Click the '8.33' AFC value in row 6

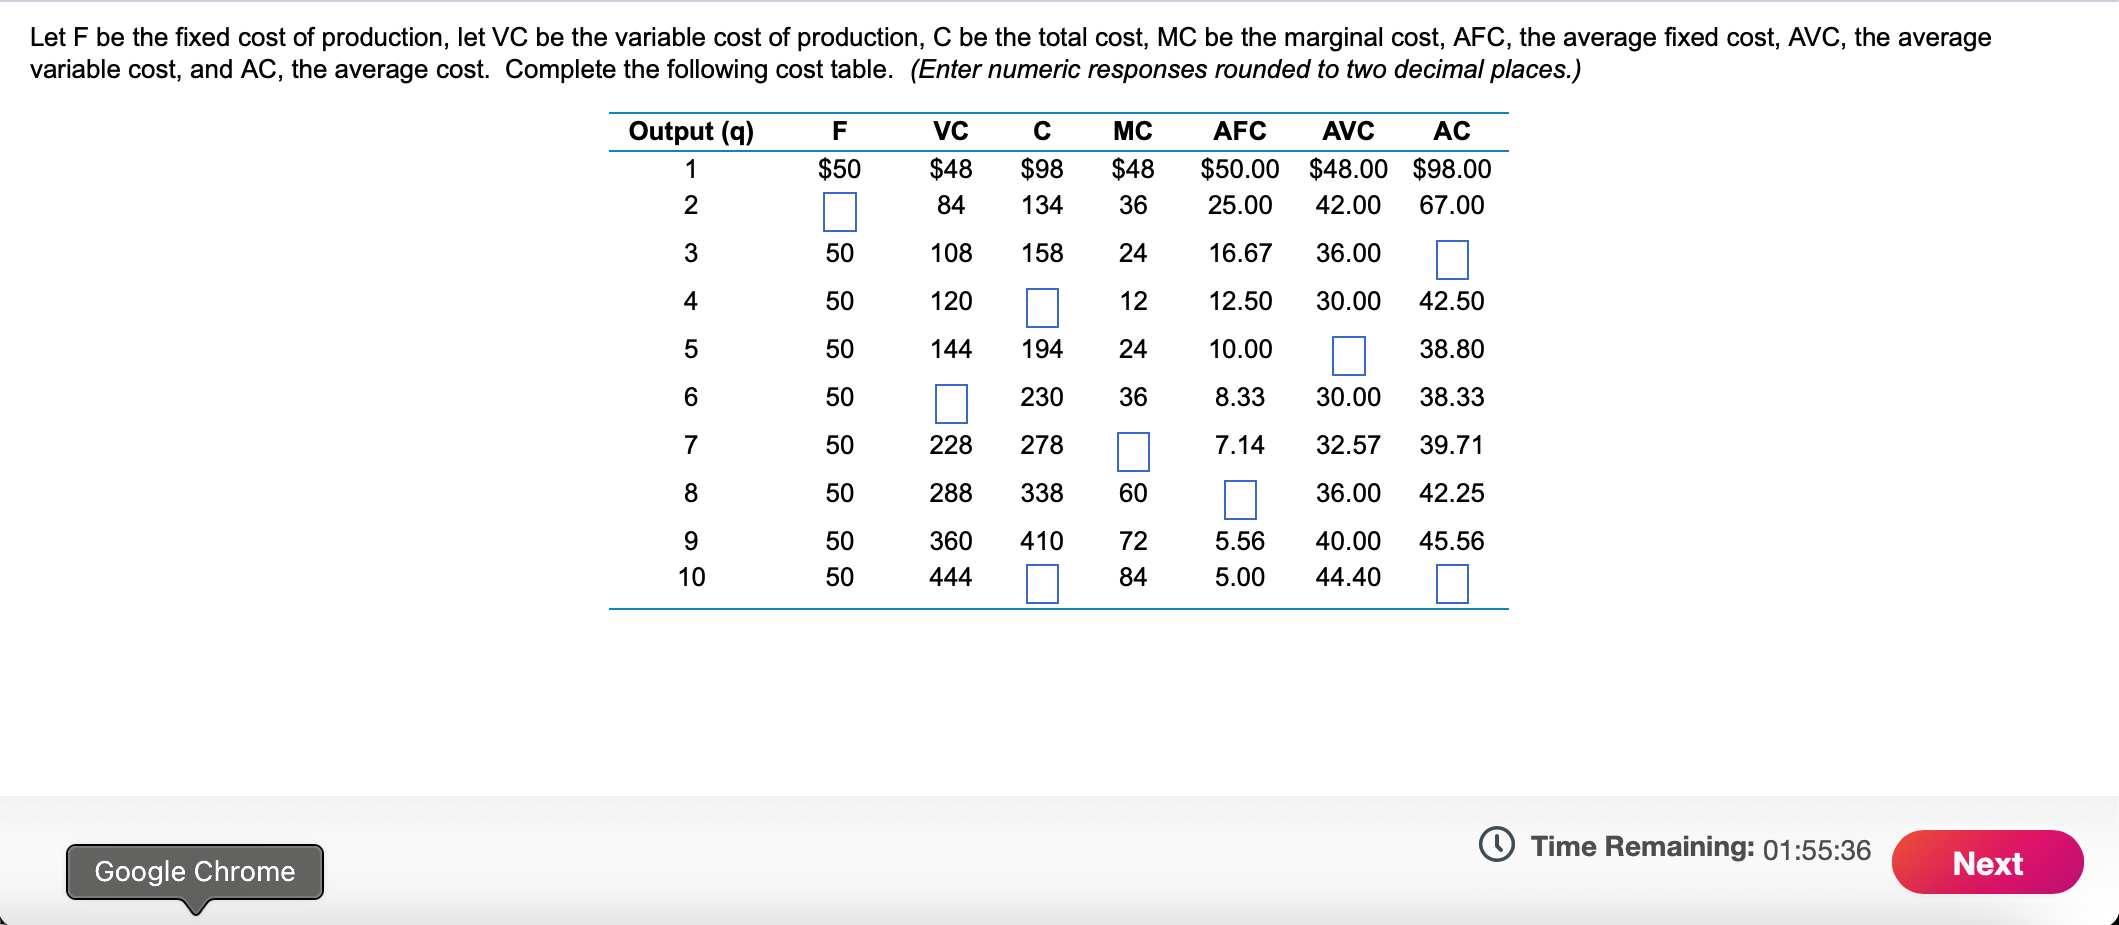(1240, 397)
